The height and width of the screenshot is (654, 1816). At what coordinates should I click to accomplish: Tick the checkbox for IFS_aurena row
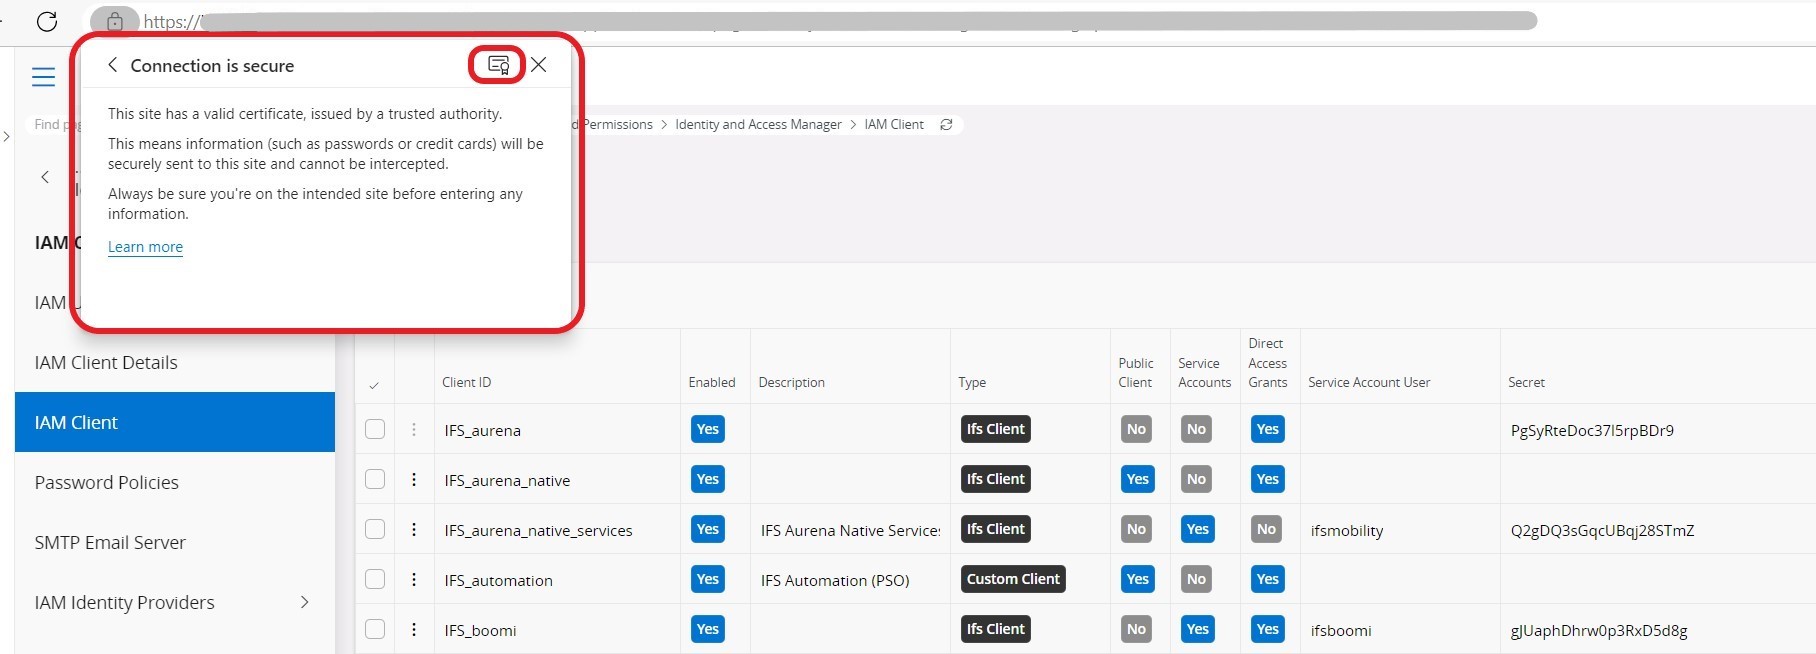tap(375, 429)
